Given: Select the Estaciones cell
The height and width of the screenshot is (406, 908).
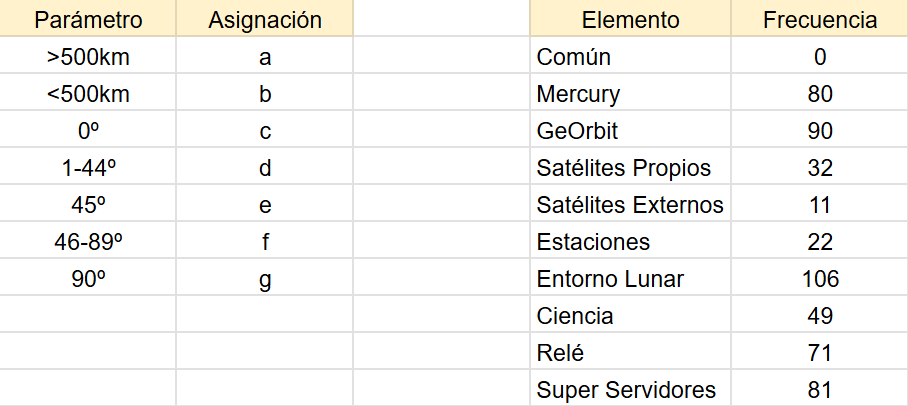Looking at the screenshot, I should pos(630,242).
